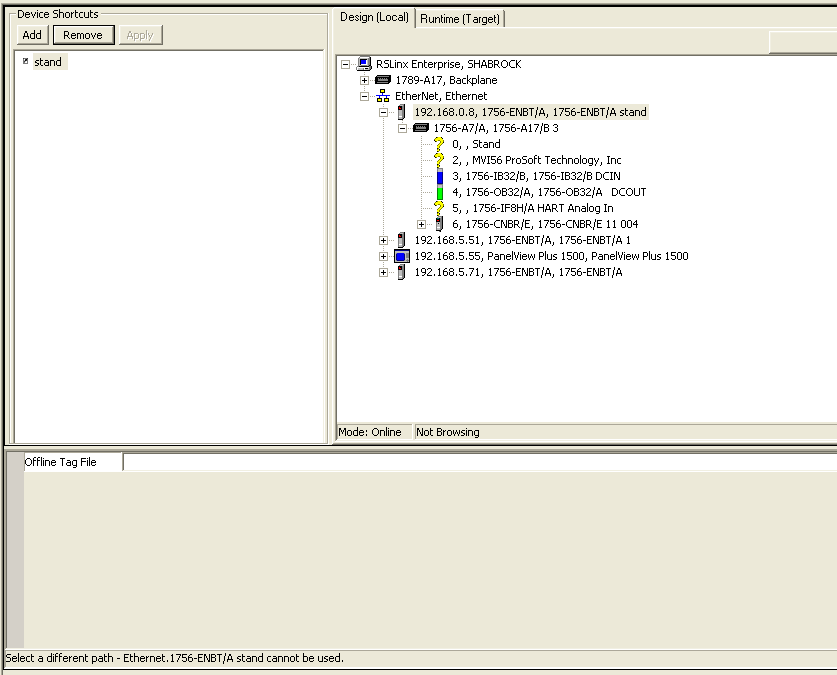Image resolution: width=837 pixels, height=675 pixels.
Task: Collapse the 1756-A7/A, 1756-A17/B 3 chassis node
Action: (402, 129)
